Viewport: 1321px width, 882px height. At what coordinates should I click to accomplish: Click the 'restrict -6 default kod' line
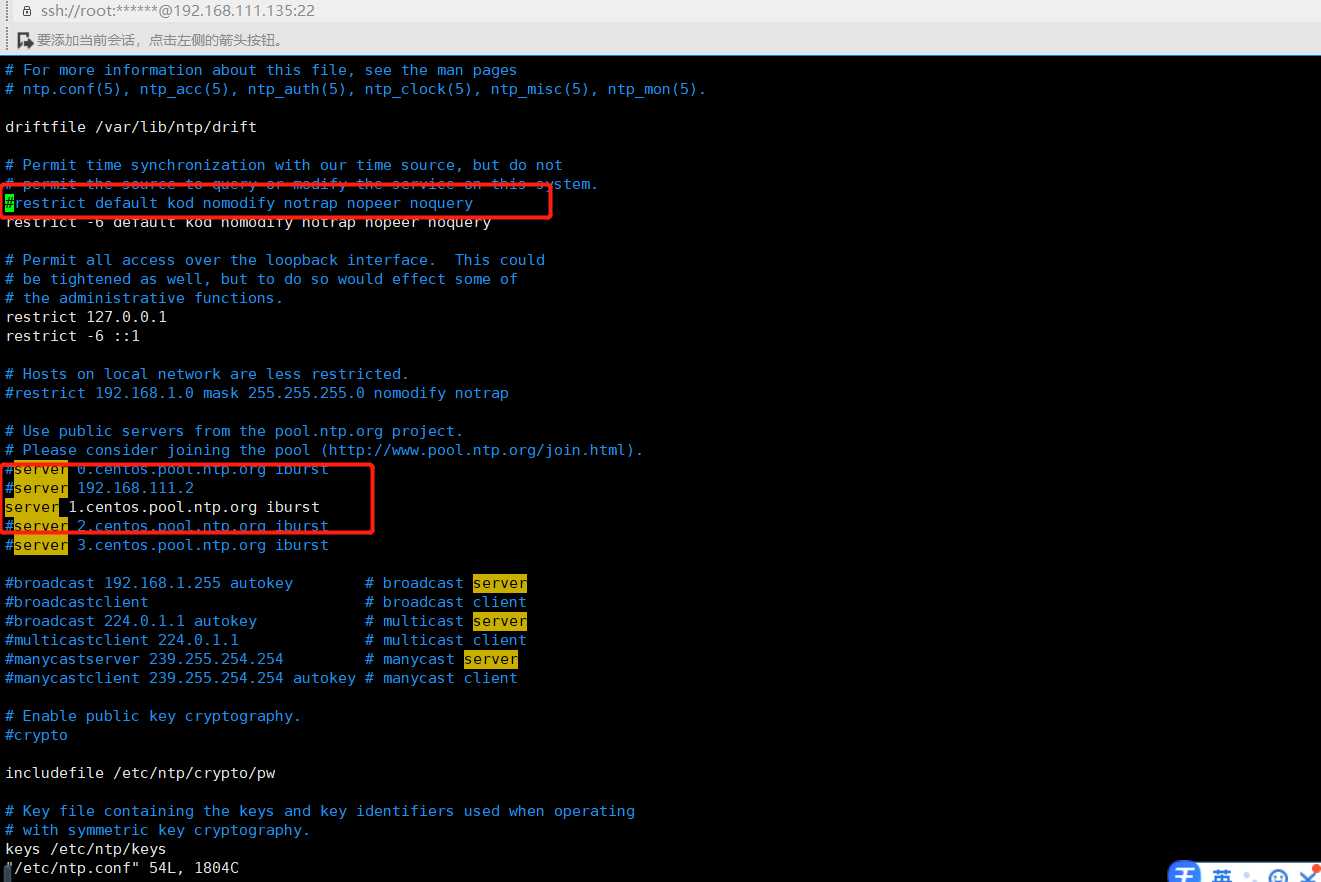point(248,222)
